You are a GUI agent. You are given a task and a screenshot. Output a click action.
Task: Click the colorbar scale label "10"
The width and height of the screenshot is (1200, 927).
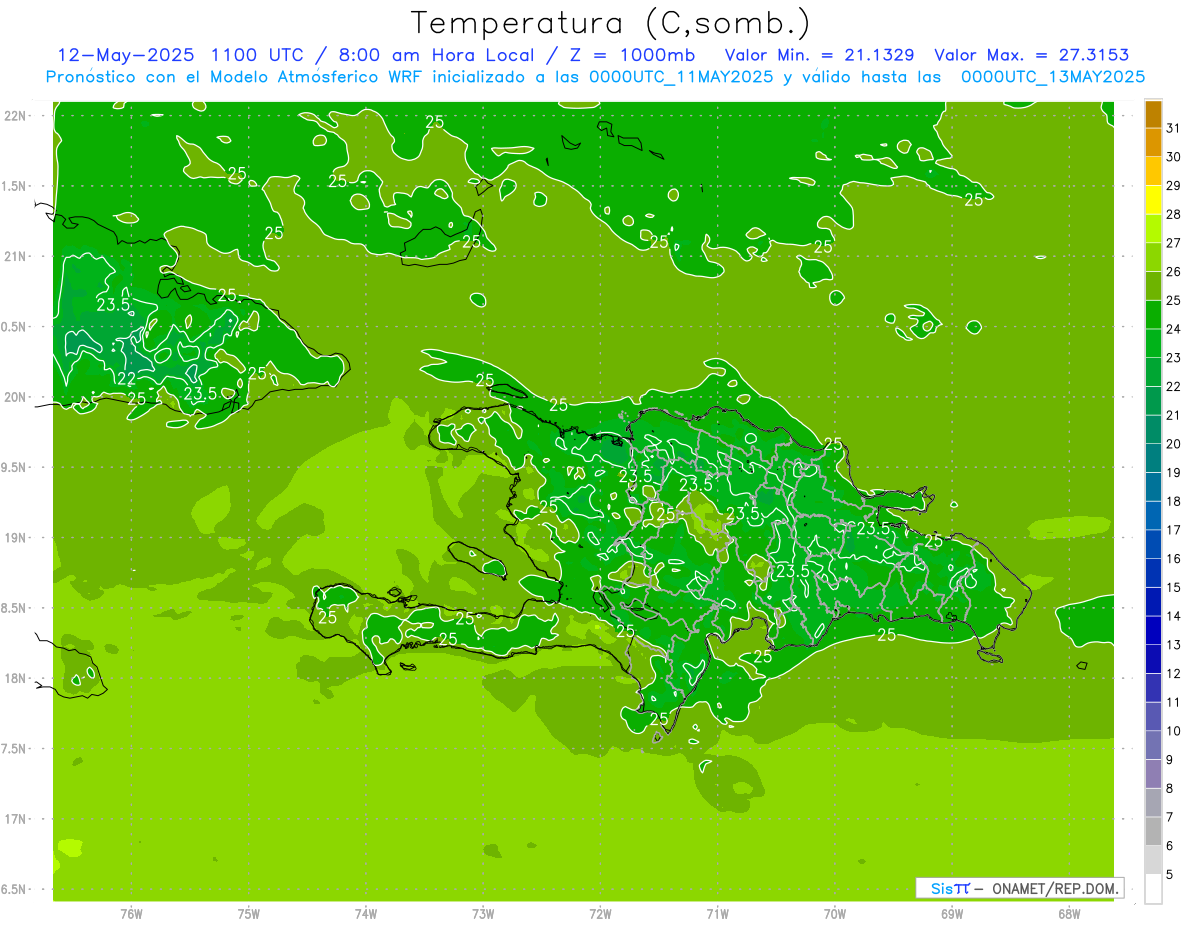click(x=1173, y=731)
